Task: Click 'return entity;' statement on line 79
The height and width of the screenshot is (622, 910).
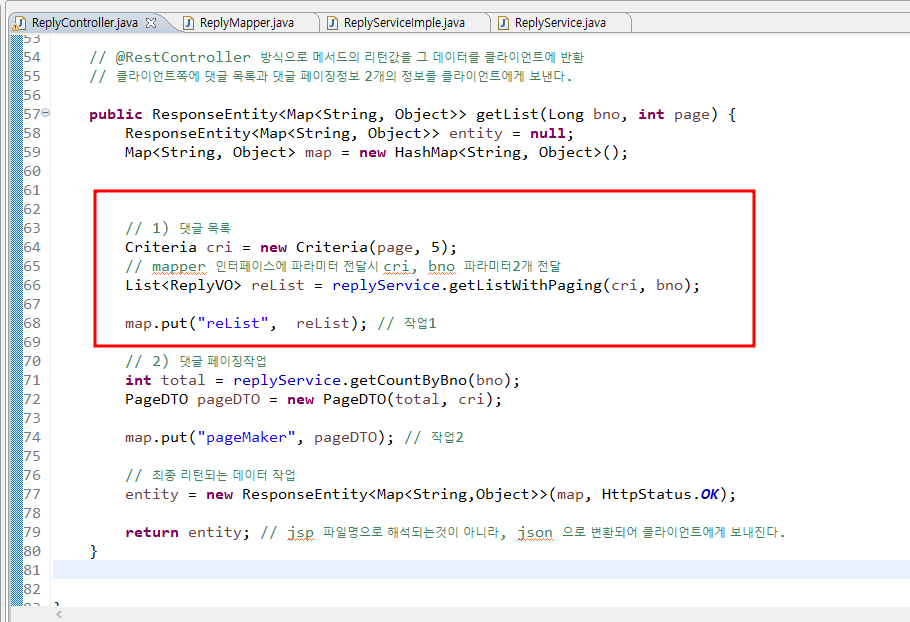Action: 187,532
